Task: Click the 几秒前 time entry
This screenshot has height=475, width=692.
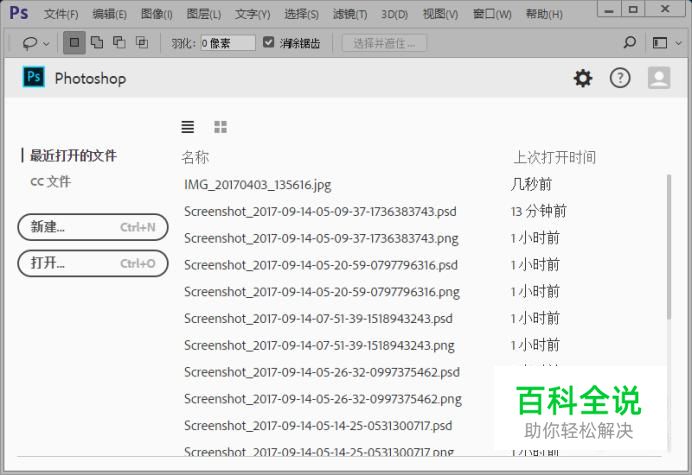Action: pyautogui.click(x=531, y=185)
